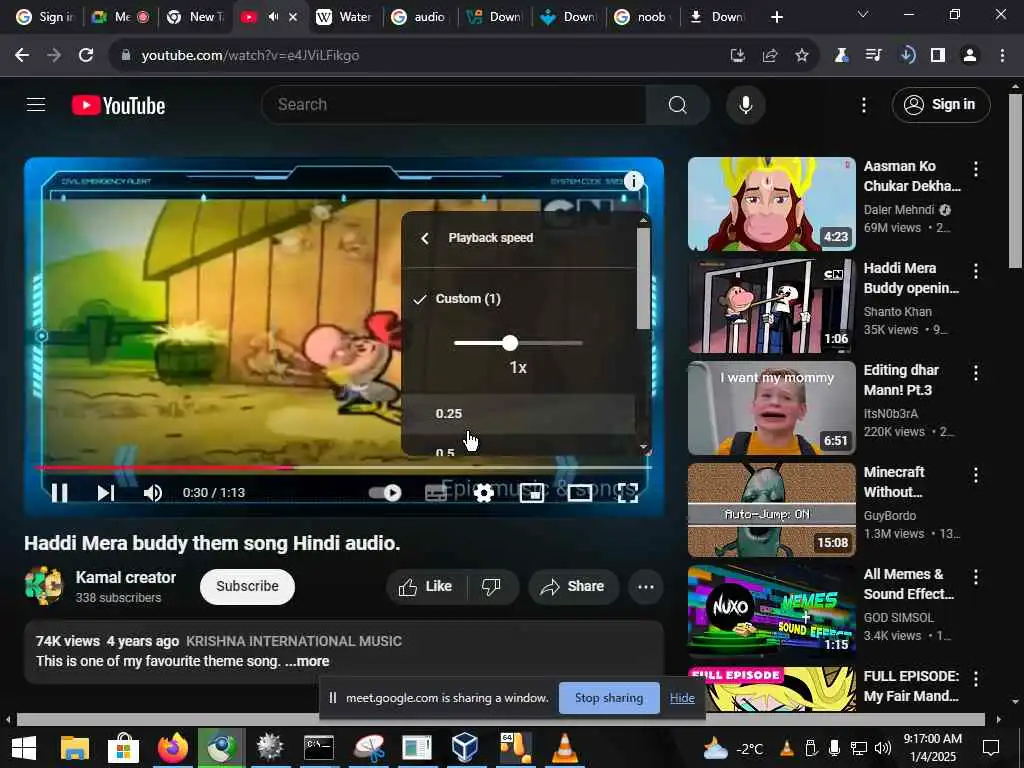
Task: Stop sharing the window
Action: [609, 698]
